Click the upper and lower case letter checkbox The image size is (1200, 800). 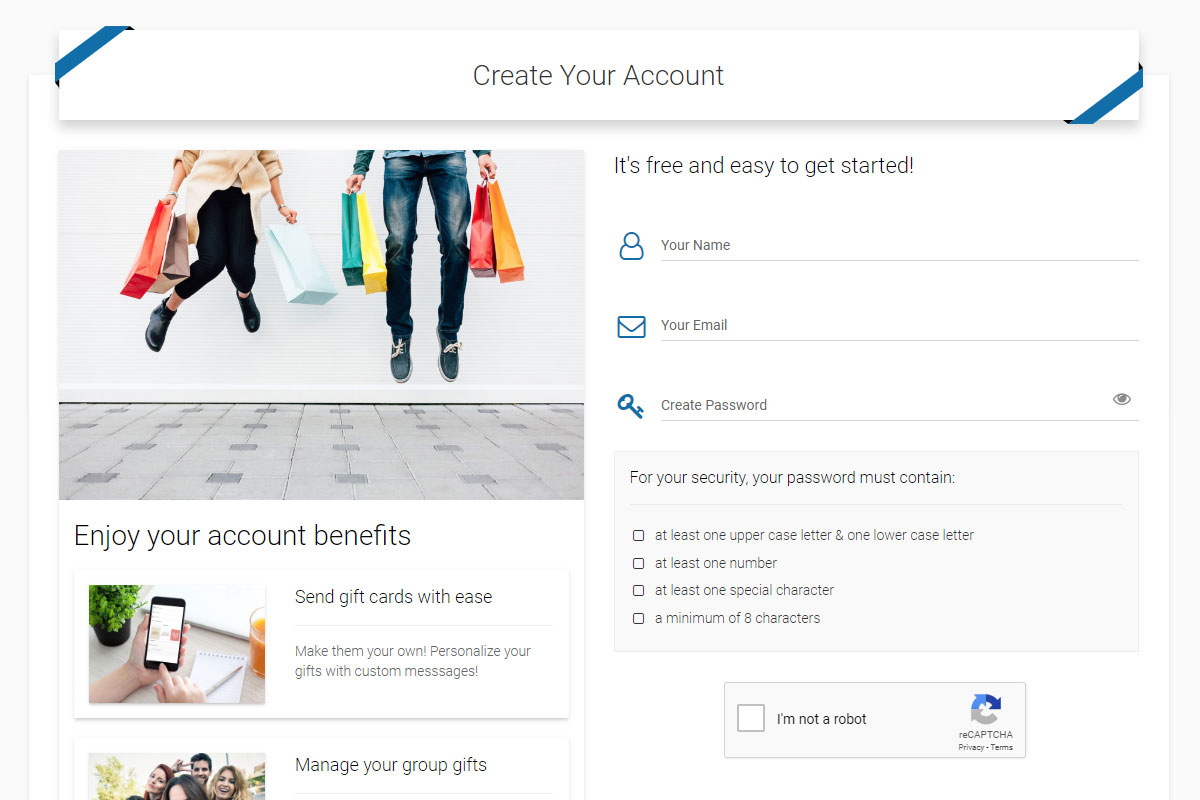click(638, 536)
